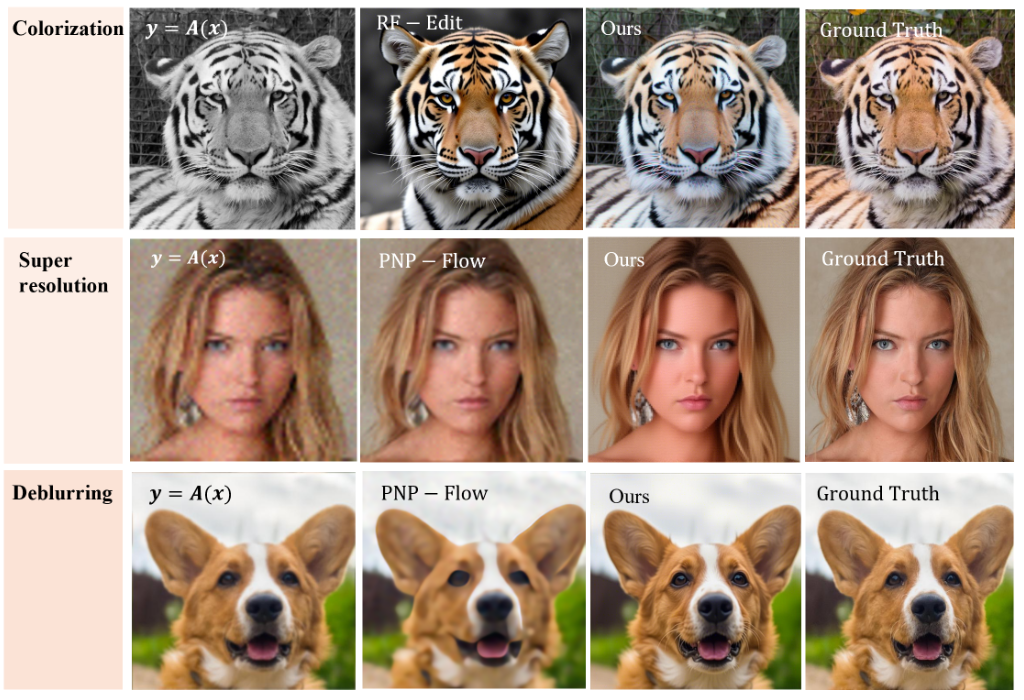Click the y = A(x) text on the tiger
This screenshot has width=1024, height=700.
pos(186,28)
